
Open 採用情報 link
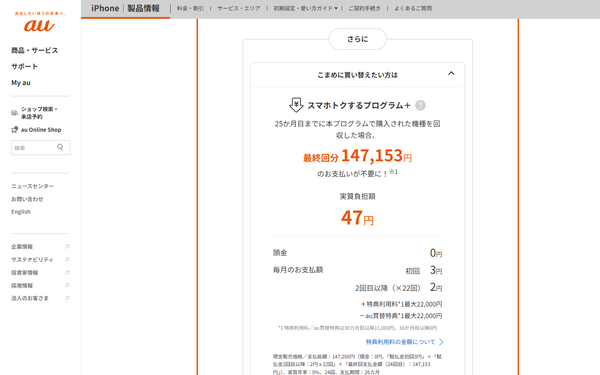click(x=22, y=285)
